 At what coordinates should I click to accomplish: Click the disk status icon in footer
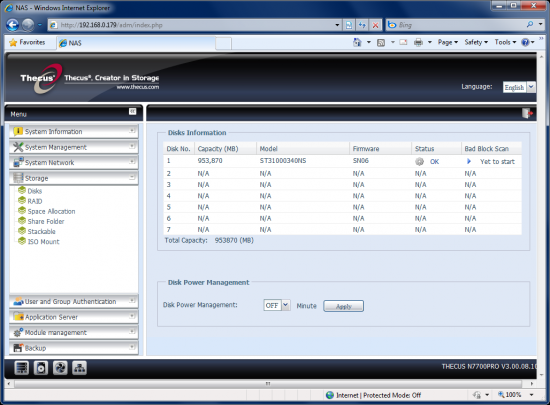click(x=41, y=368)
